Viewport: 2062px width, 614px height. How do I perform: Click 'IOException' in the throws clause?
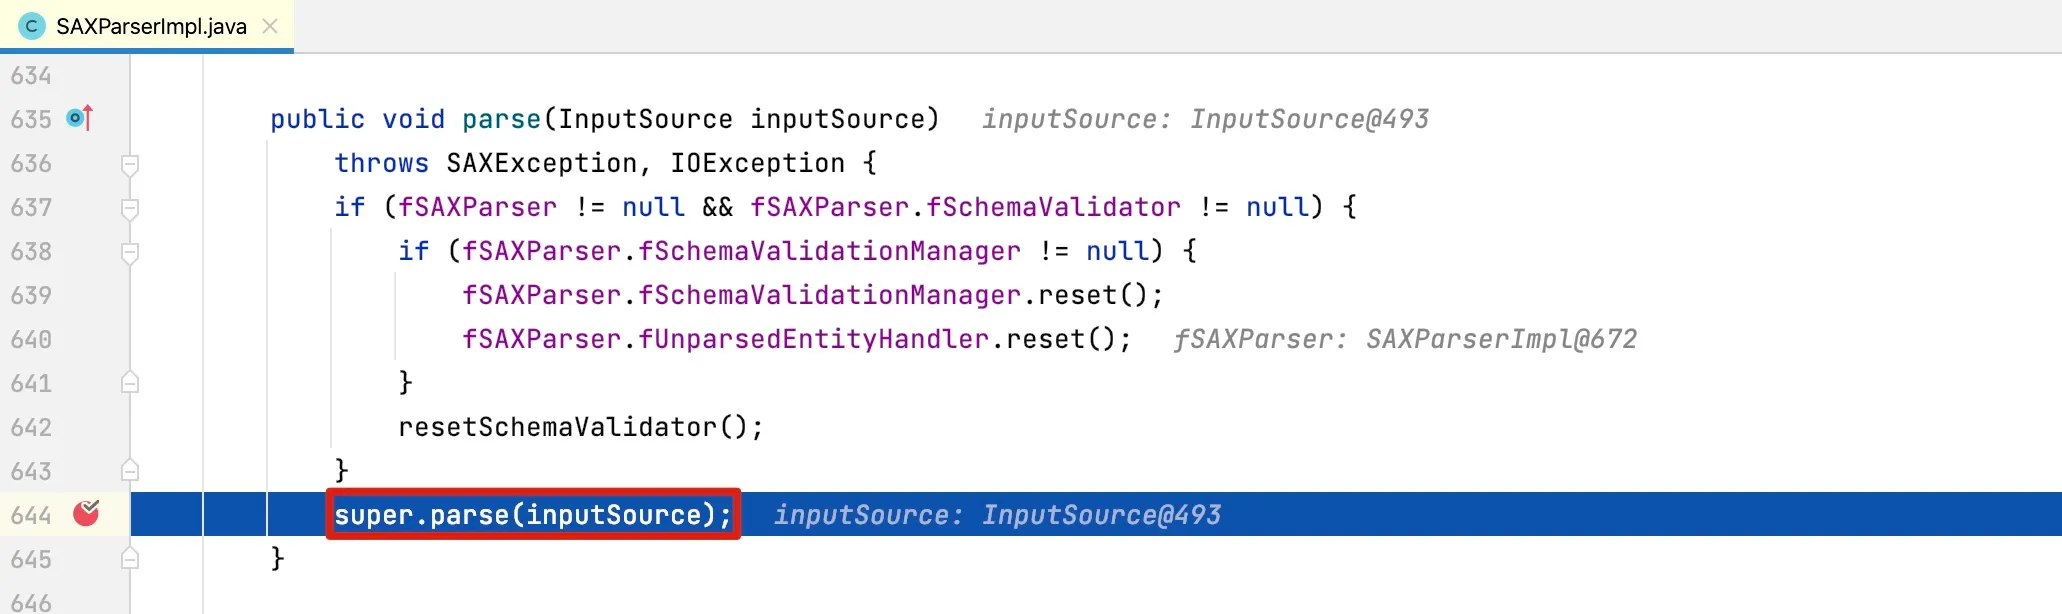pos(757,163)
